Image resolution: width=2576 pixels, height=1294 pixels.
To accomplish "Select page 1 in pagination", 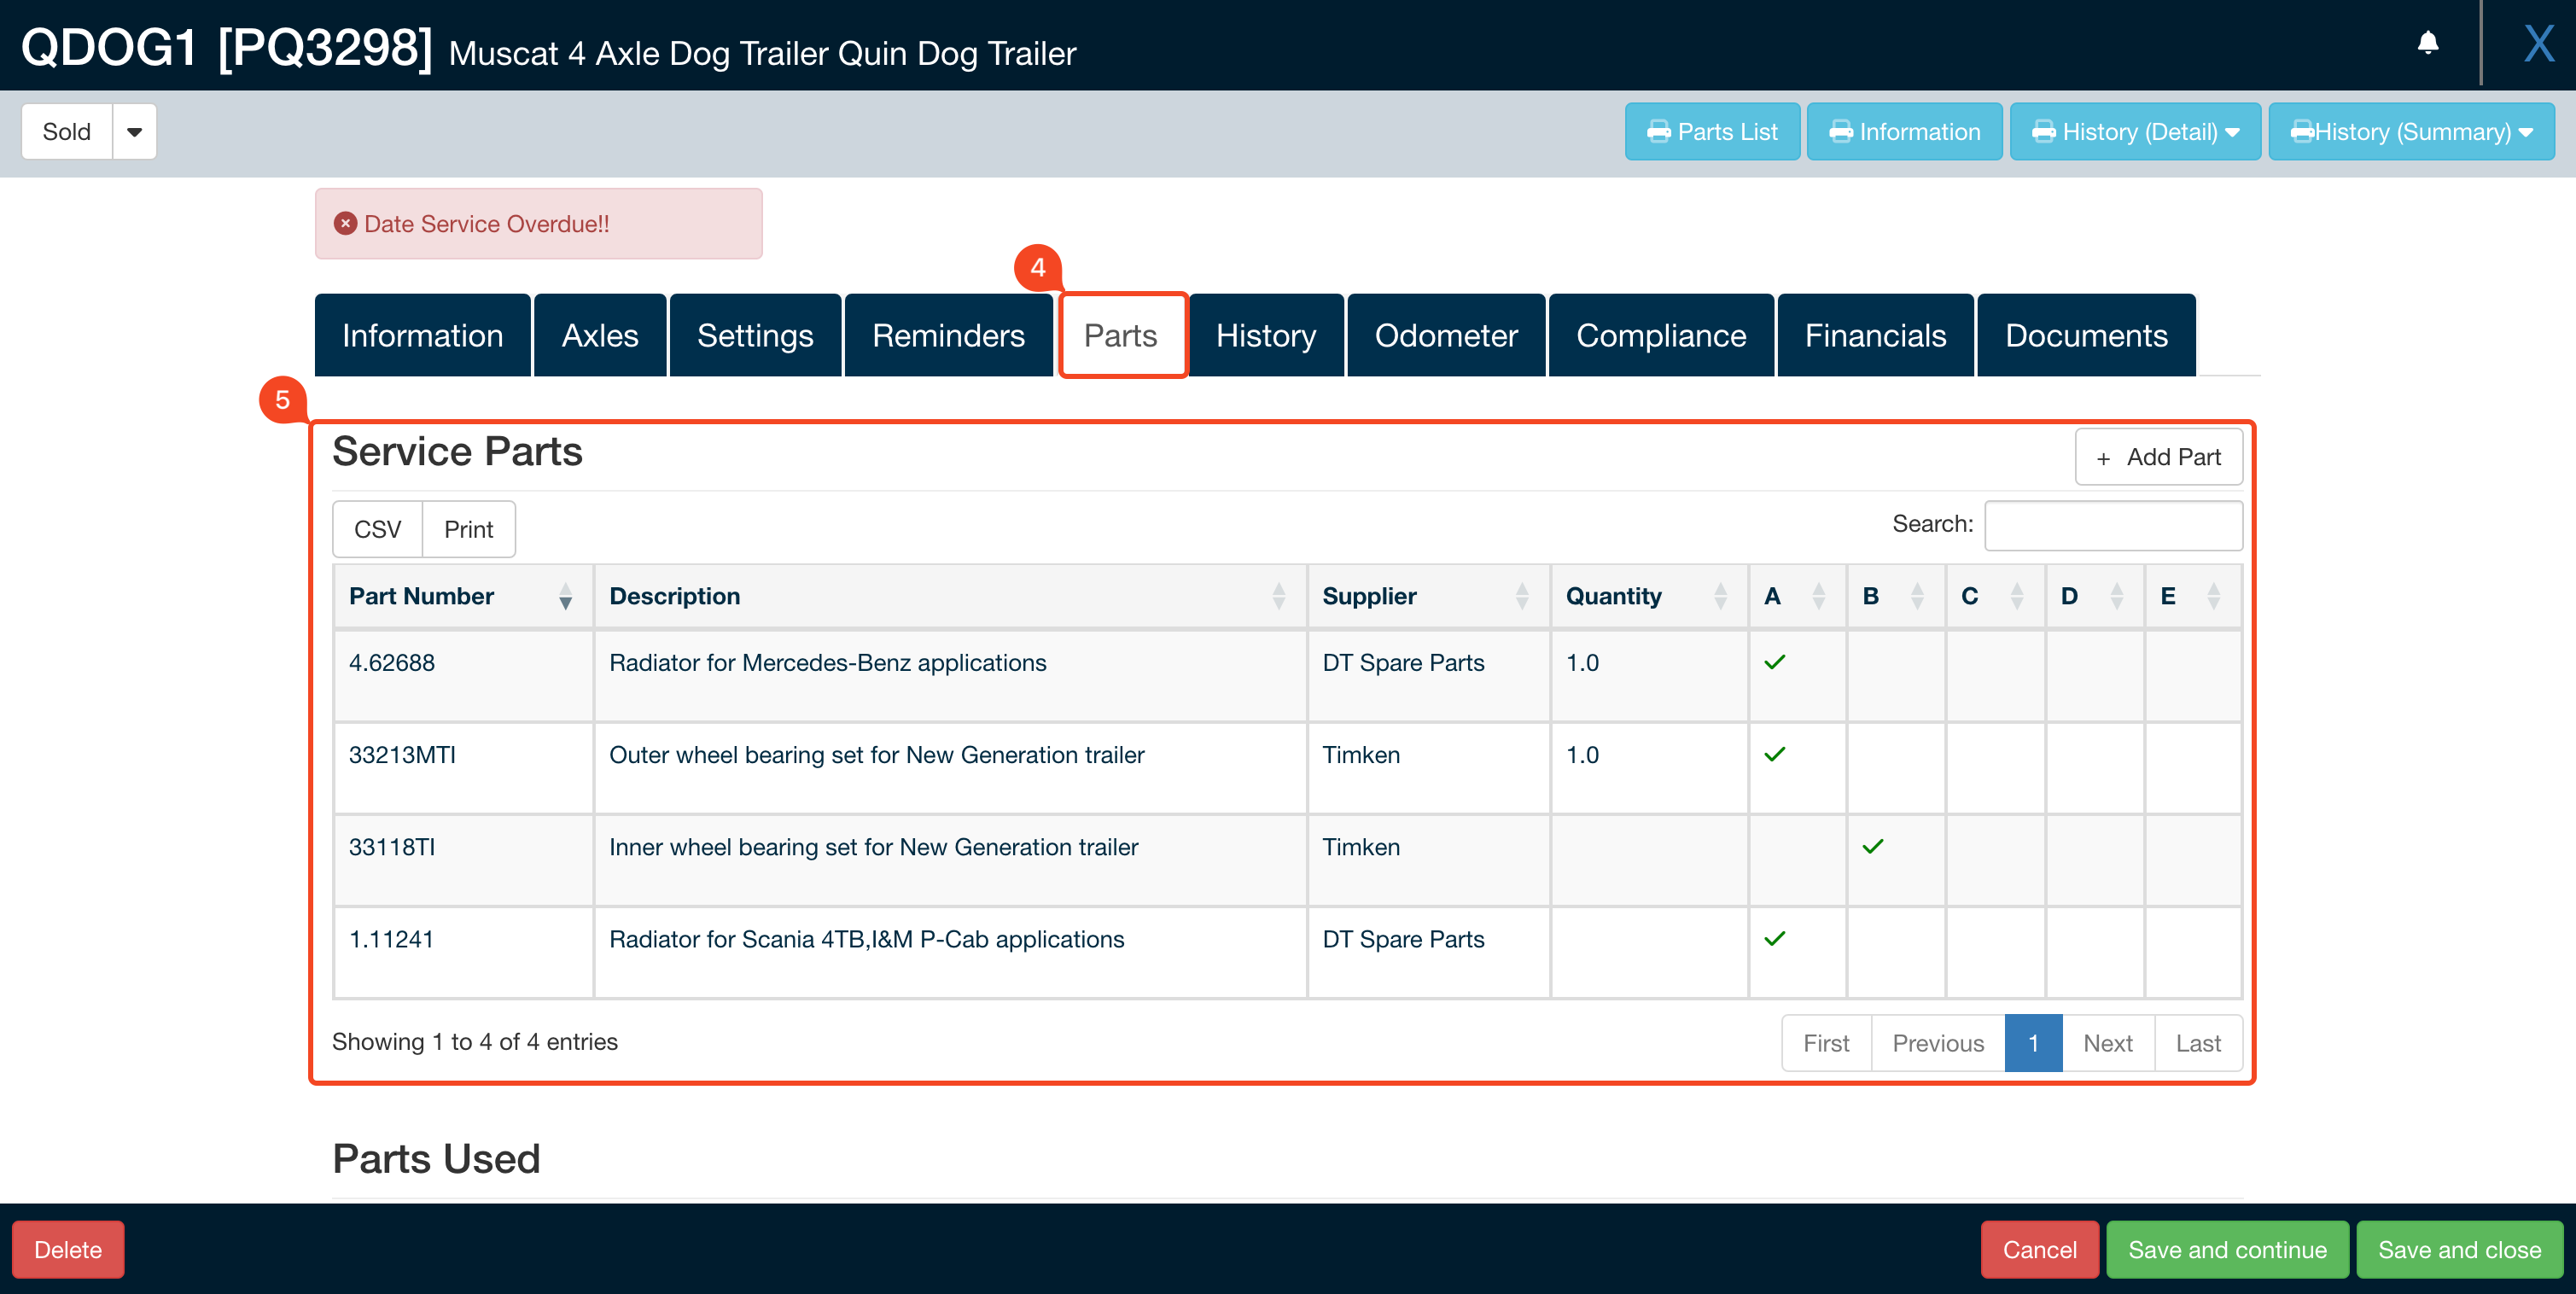I will click(x=2033, y=1042).
